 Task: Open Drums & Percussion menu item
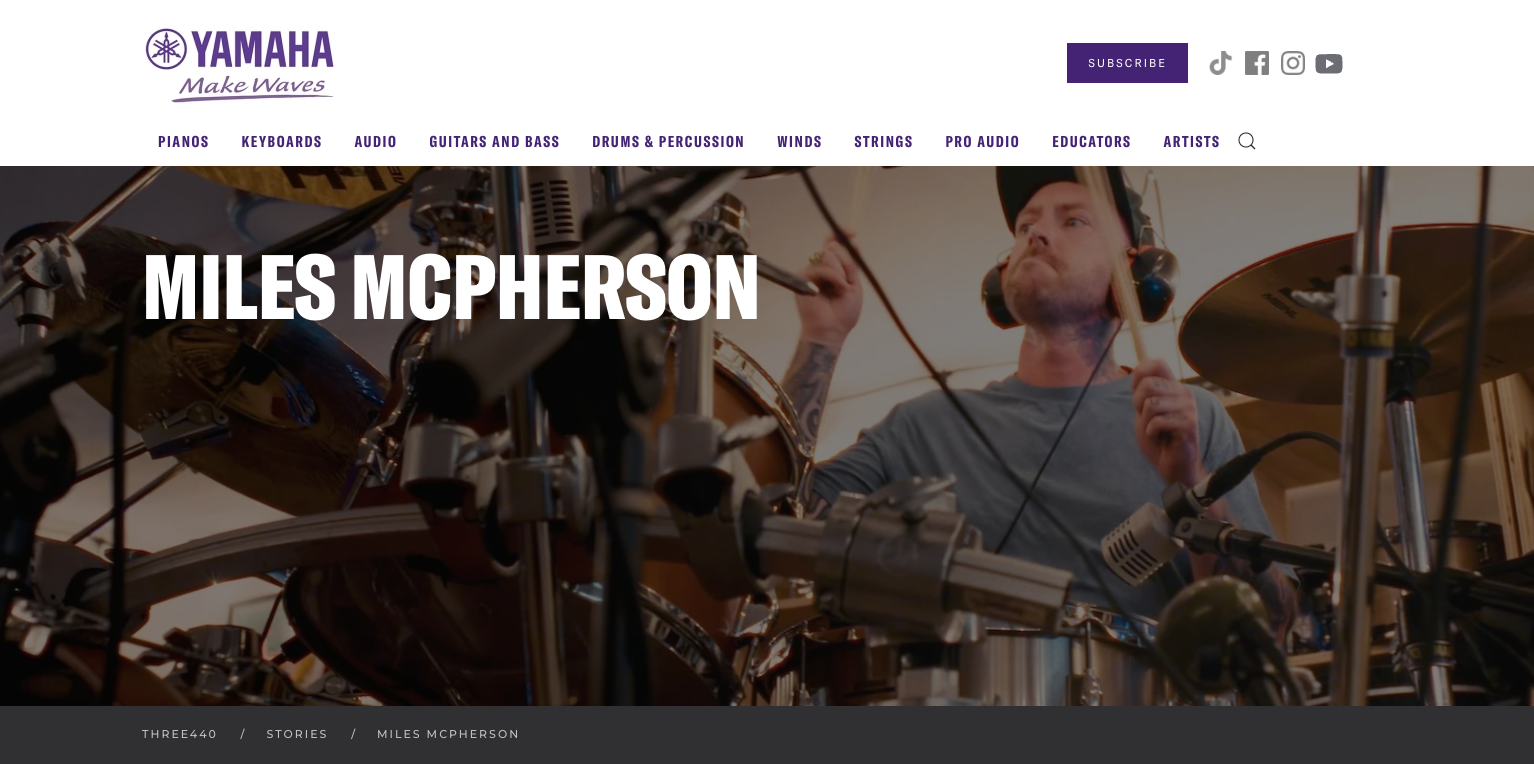pos(668,142)
